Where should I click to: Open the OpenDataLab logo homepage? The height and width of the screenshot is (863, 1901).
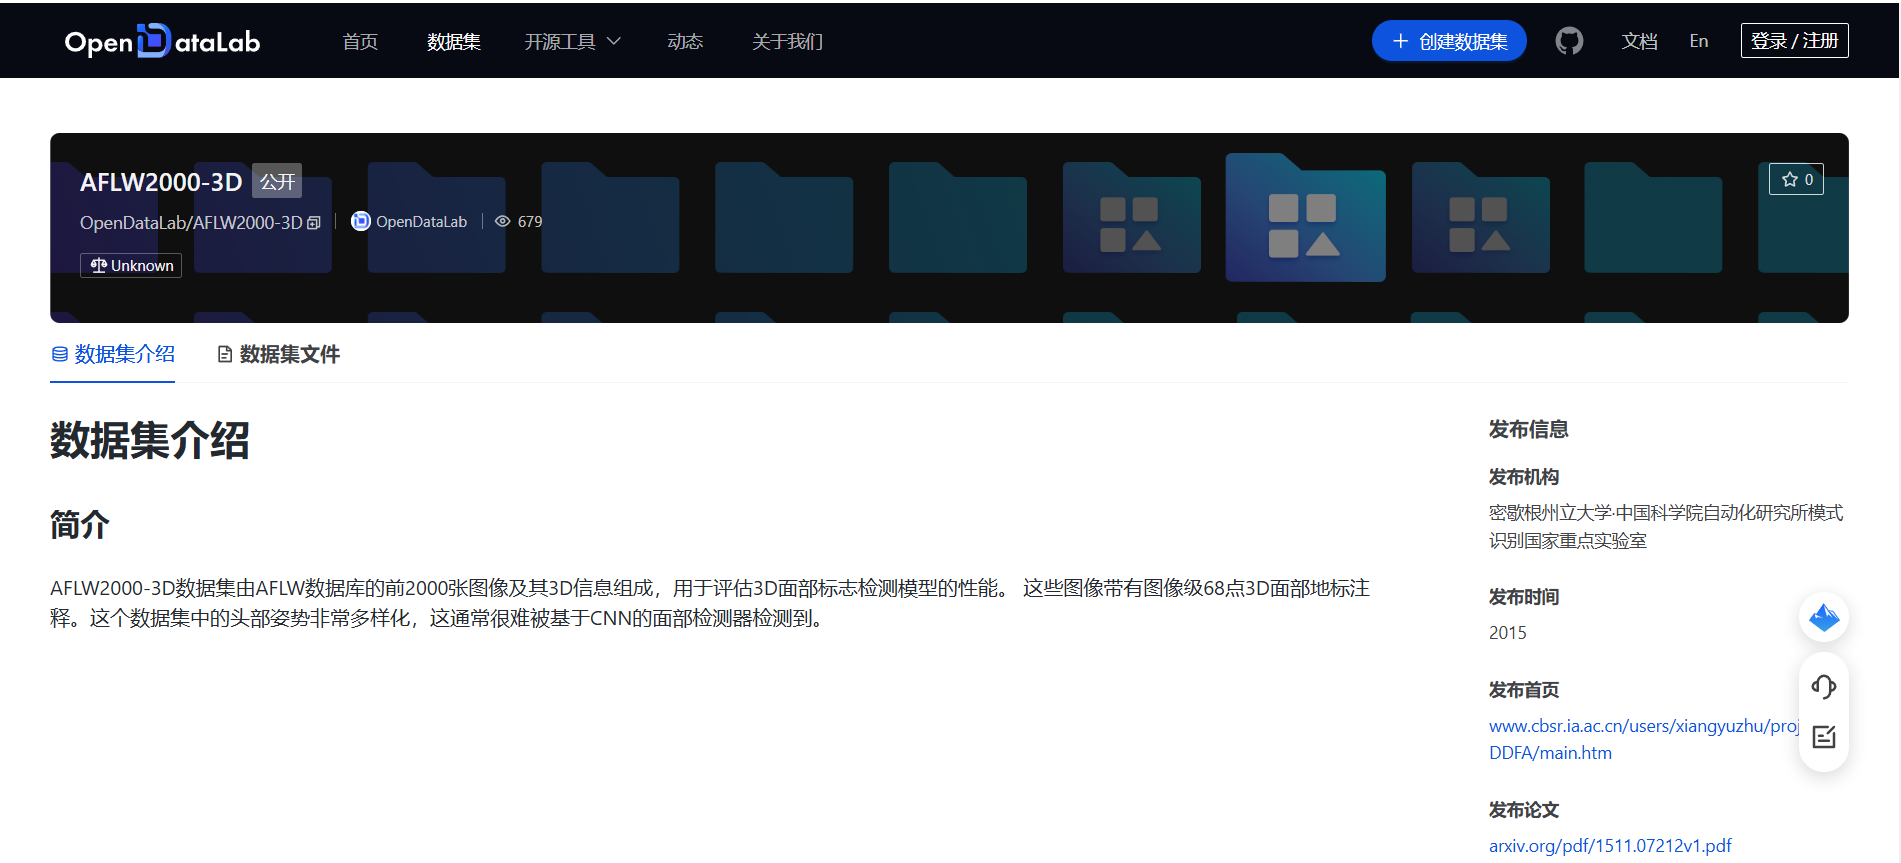[162, 41]
